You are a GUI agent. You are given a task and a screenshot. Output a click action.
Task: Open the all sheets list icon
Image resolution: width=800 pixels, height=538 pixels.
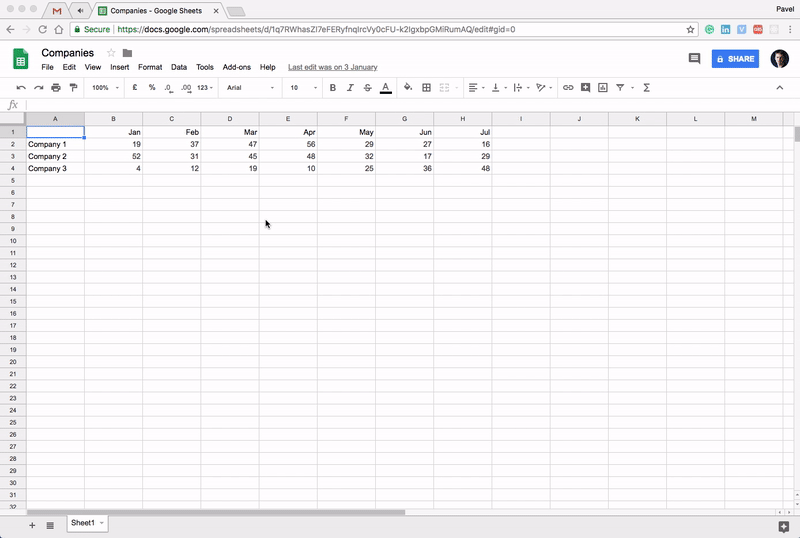(x=50, y=525)
